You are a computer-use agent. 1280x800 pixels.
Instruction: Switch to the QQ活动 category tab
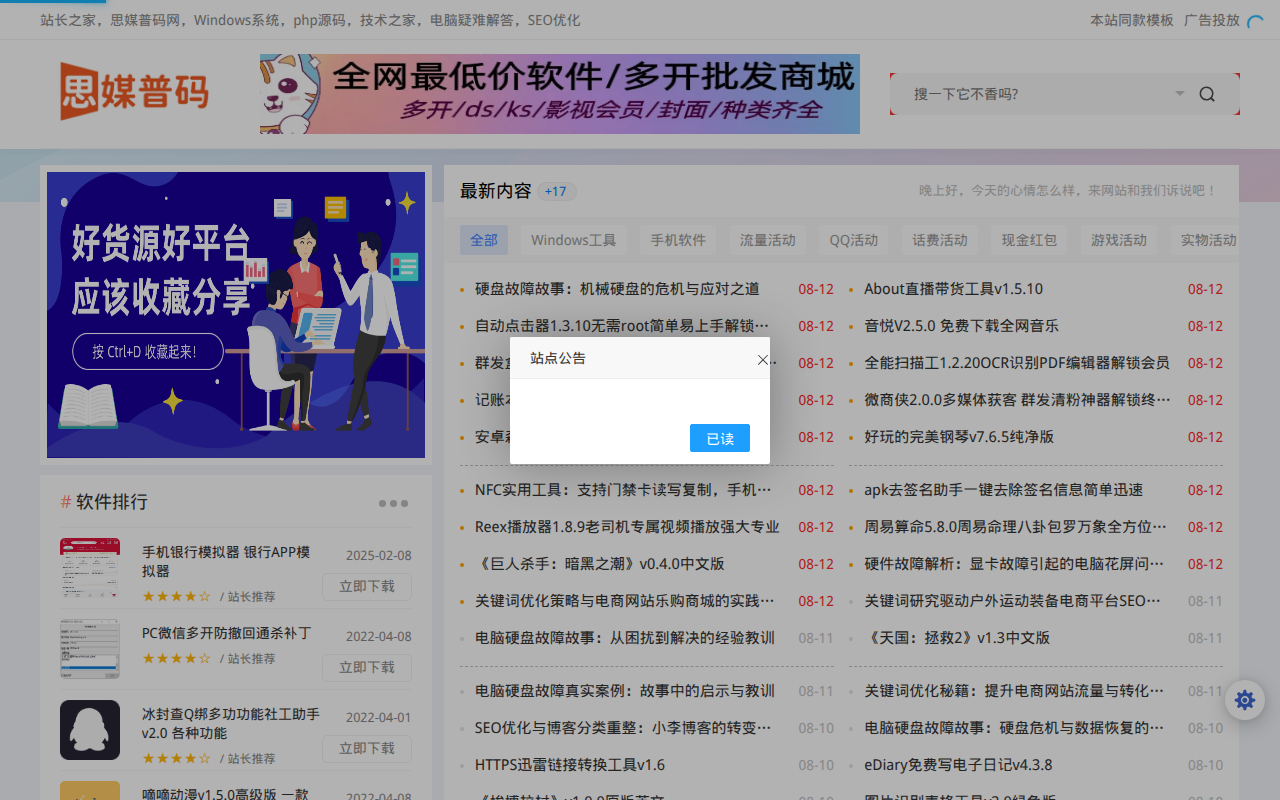coord(853,240)
